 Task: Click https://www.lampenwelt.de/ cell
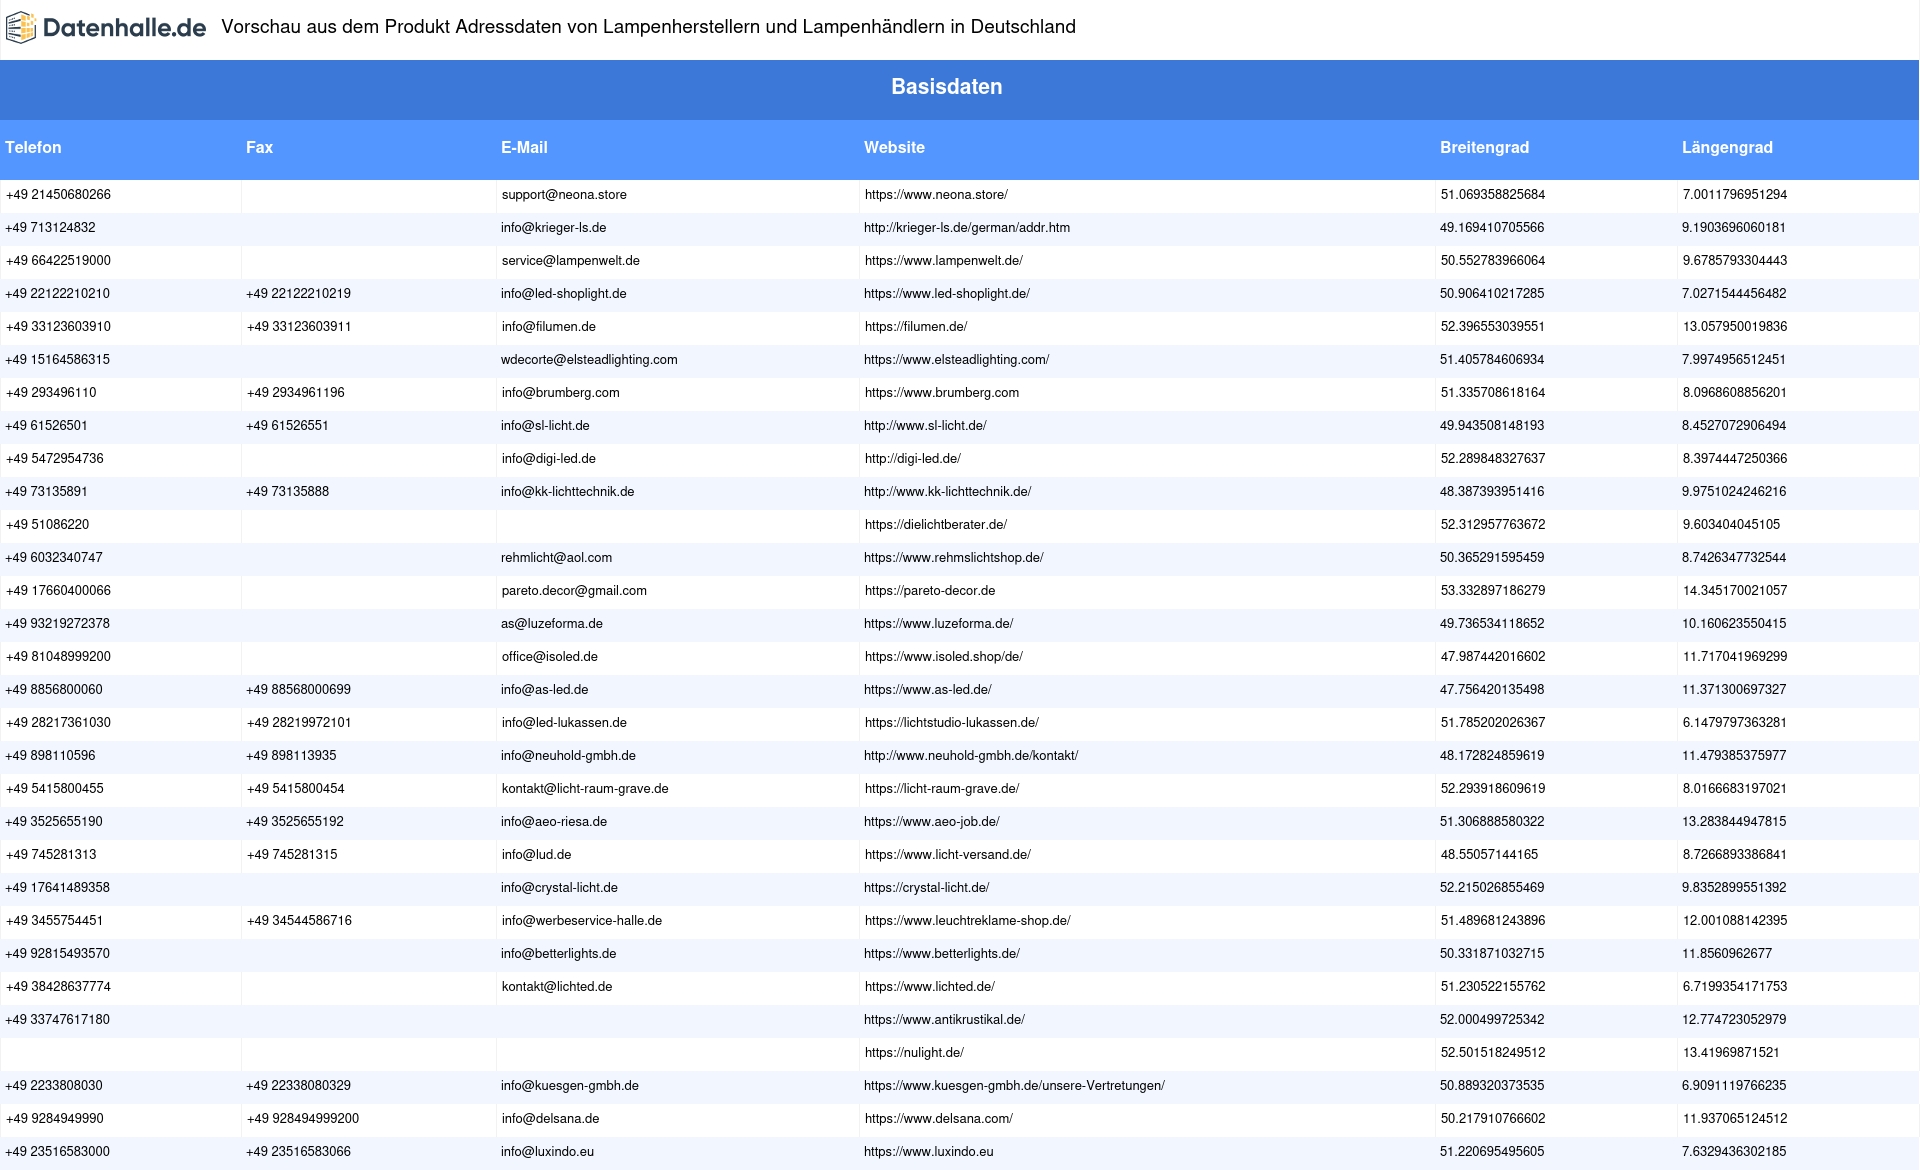pyautogui.click(x=944, y=261)
